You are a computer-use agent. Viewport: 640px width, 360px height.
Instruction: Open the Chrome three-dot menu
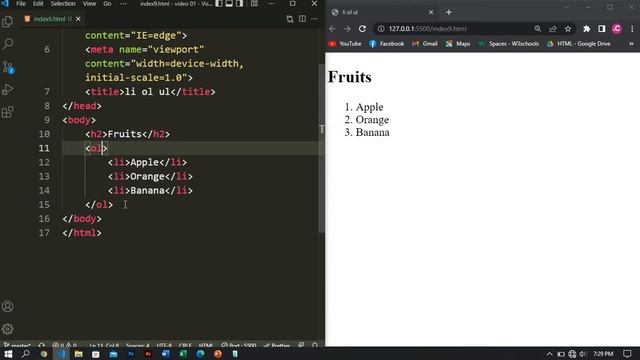[x=632, y=29]
